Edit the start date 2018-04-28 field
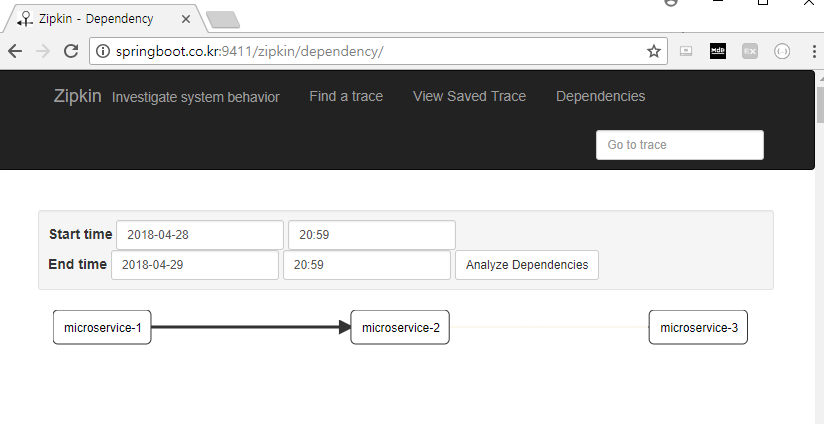This screenshot has width=824, height=424. click(x=200, y=235)
